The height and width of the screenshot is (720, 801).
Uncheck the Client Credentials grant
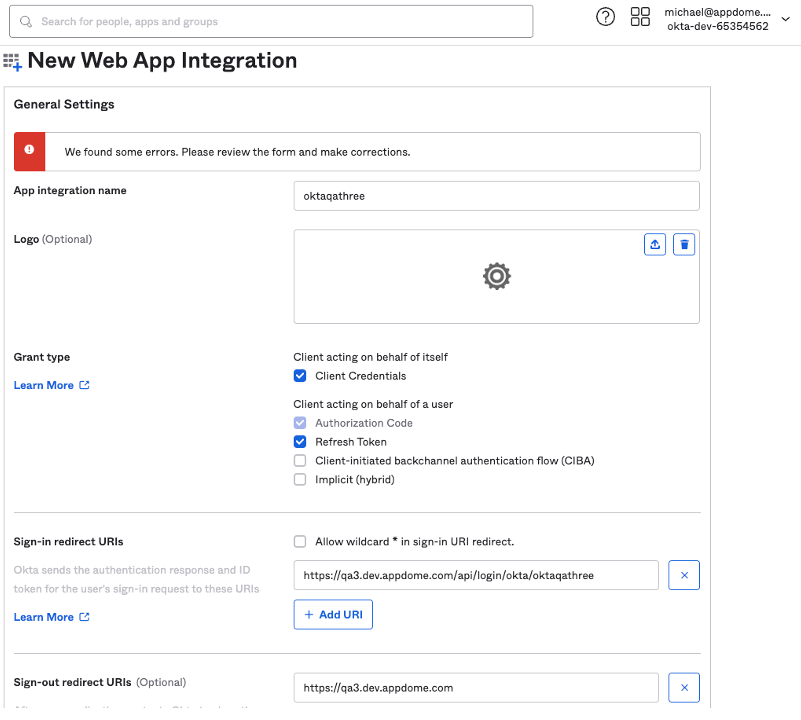pos(299,375)
